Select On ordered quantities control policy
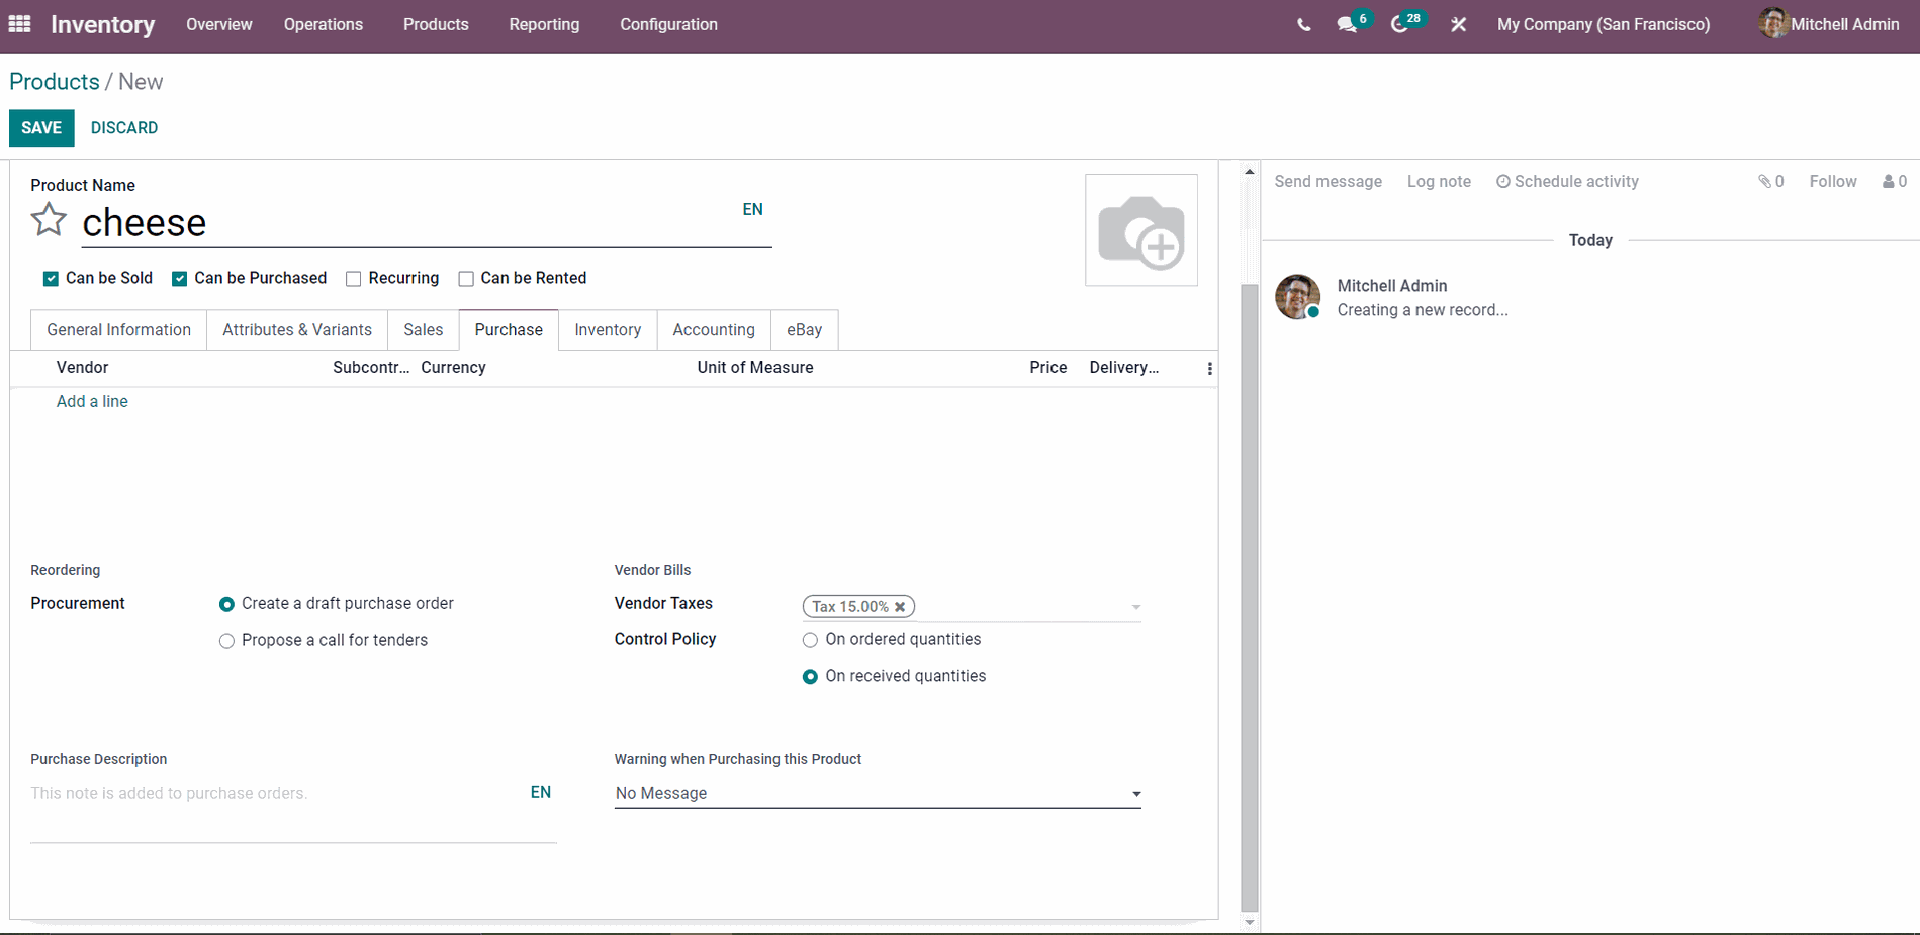Image resolution: width=1920 pixels, height=935 pixels. pyautogui.click(x=810, y=640)
